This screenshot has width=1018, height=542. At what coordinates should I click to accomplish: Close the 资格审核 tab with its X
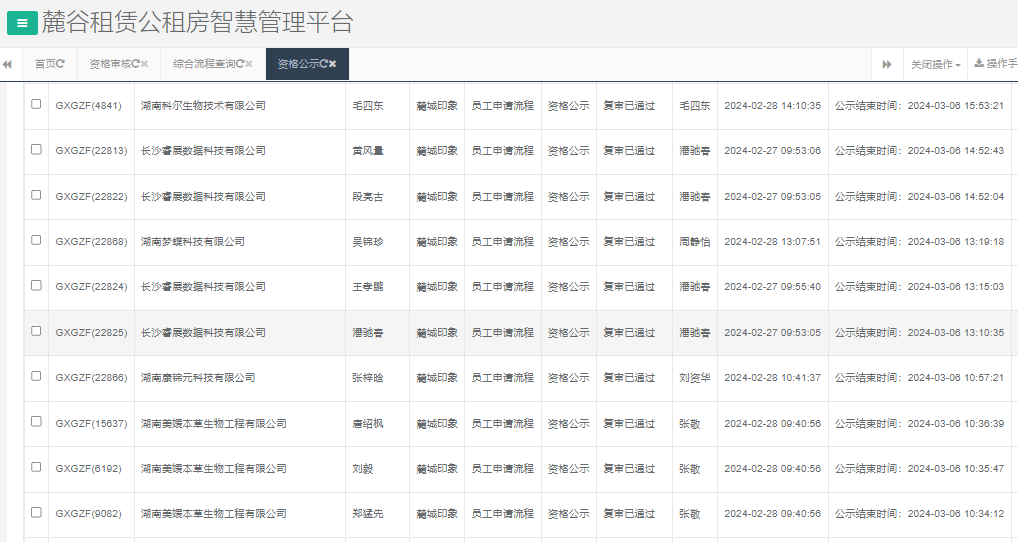(145, 64)
